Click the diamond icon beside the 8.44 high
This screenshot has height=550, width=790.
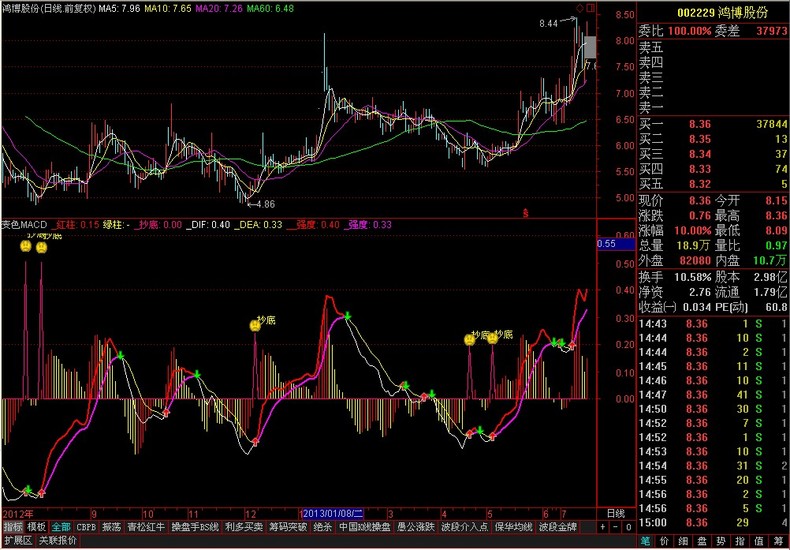pos(577,9)
